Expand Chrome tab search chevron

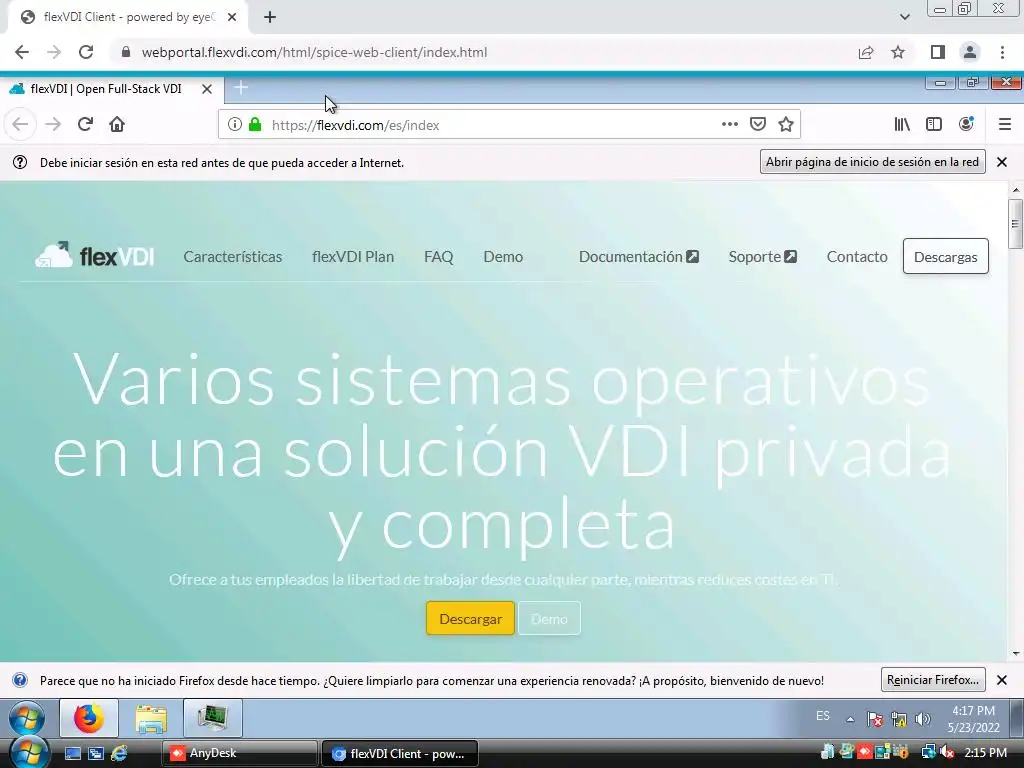click(x=904, y=17)
